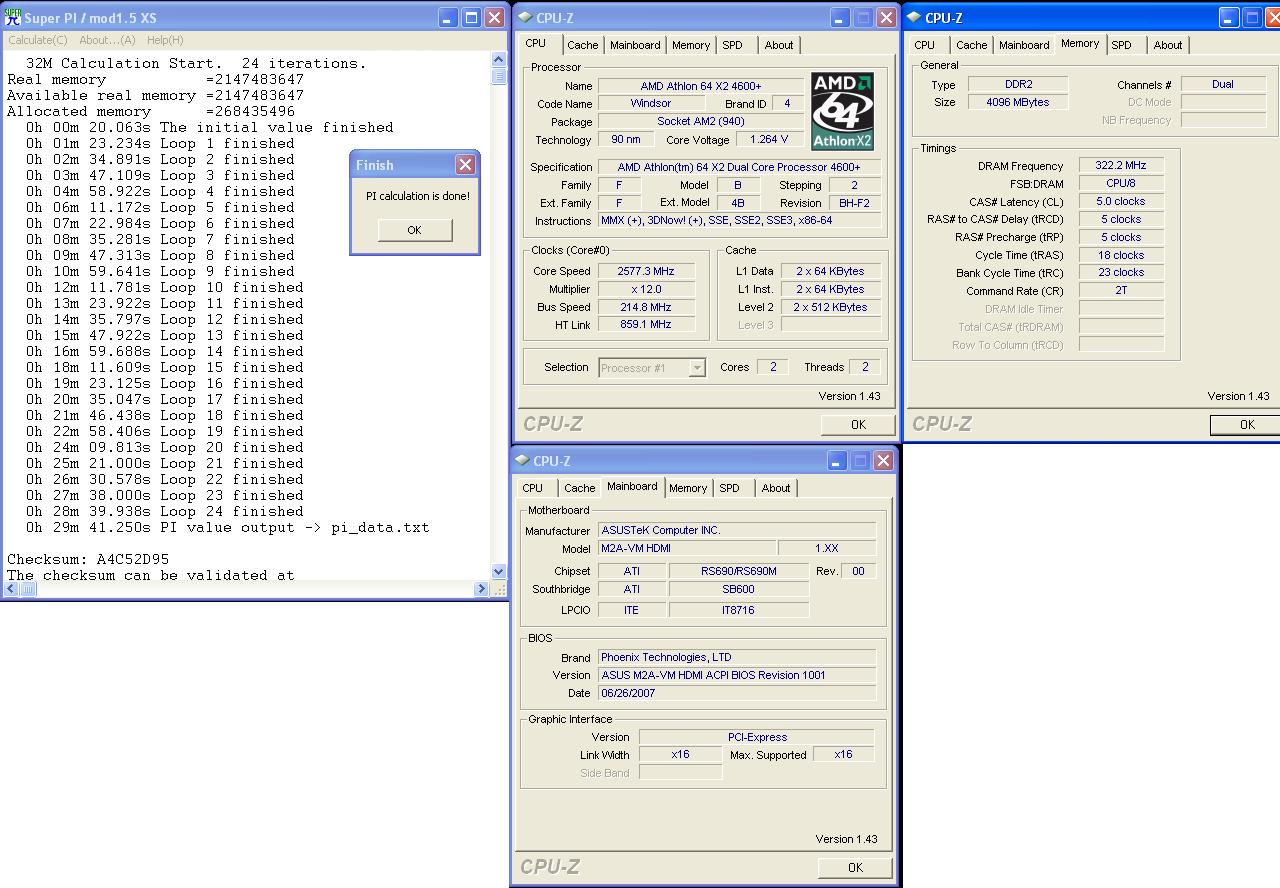Screen dimensions: 1280x888
Task: Click right arrow of Super PI horizontal scrollbar
Action: coord(482,589)
